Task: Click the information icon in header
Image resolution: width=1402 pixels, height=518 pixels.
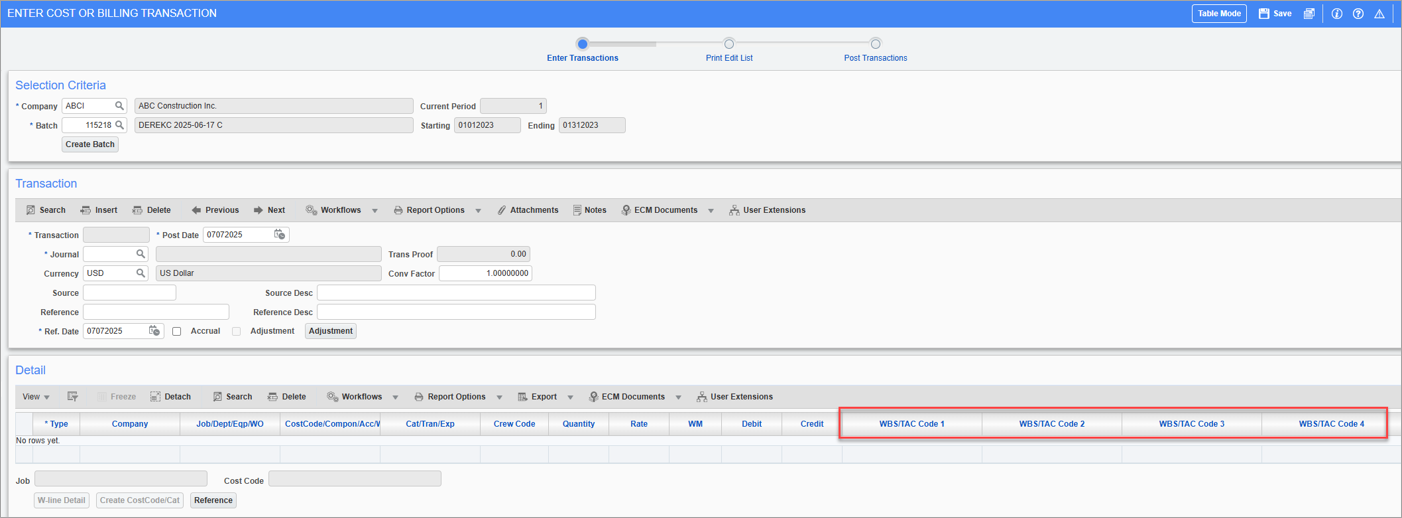Action: (x=1337, y=14)
